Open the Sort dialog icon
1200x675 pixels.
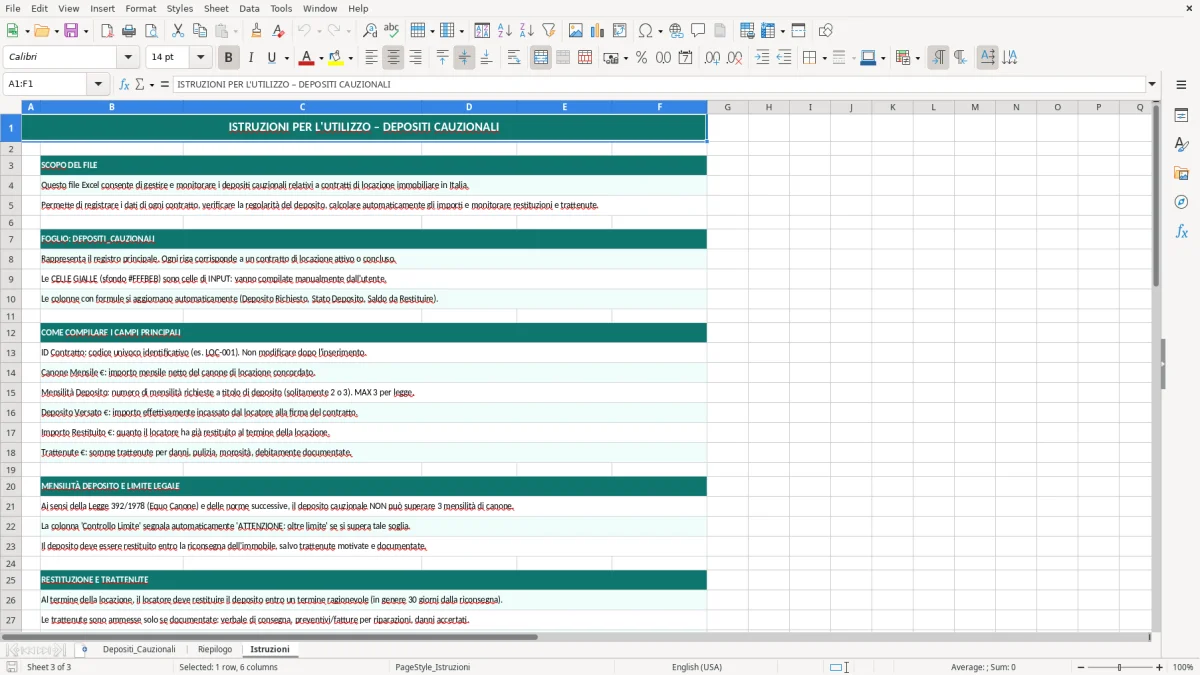[x=482, y=31]
